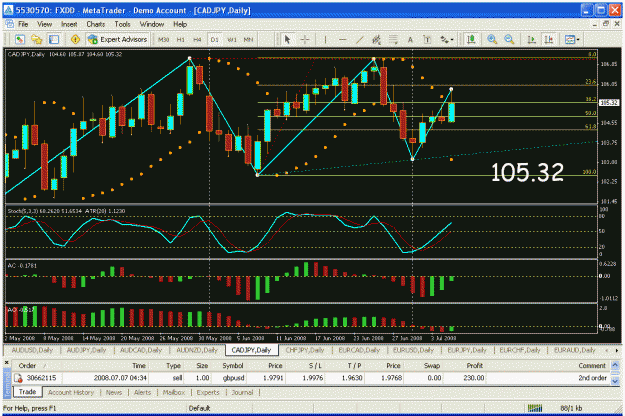
Task: Open the Alerts terminal tab
Action: [142, 392]
